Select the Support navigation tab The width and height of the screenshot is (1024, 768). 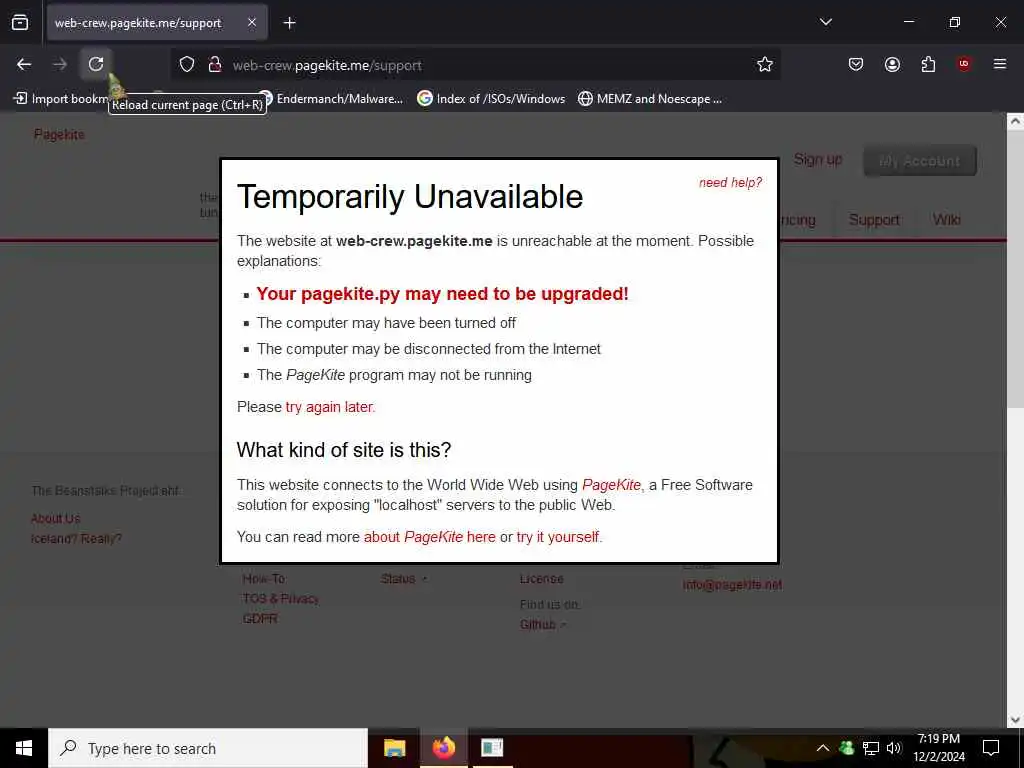874,220
